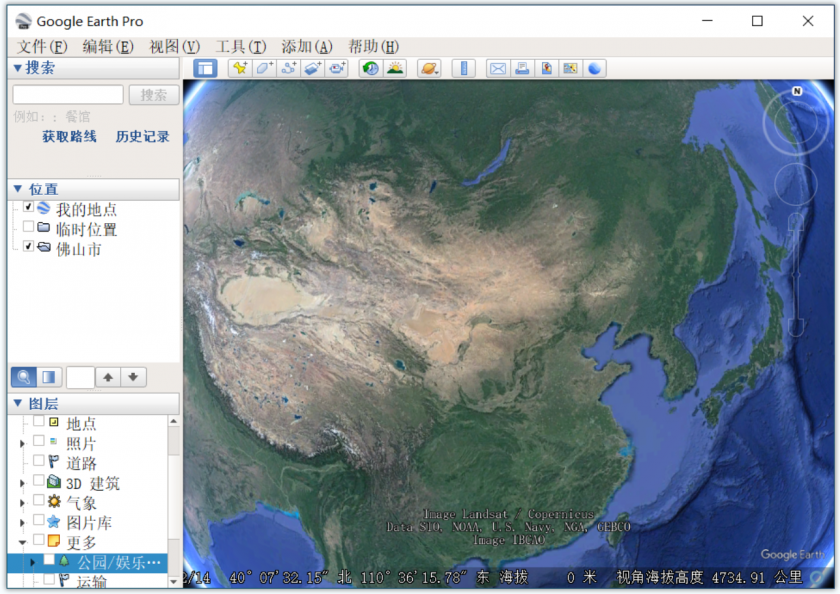Open the 工具(T) menu
Viewport: 840px width, 594px height.
tap(241, 47)
